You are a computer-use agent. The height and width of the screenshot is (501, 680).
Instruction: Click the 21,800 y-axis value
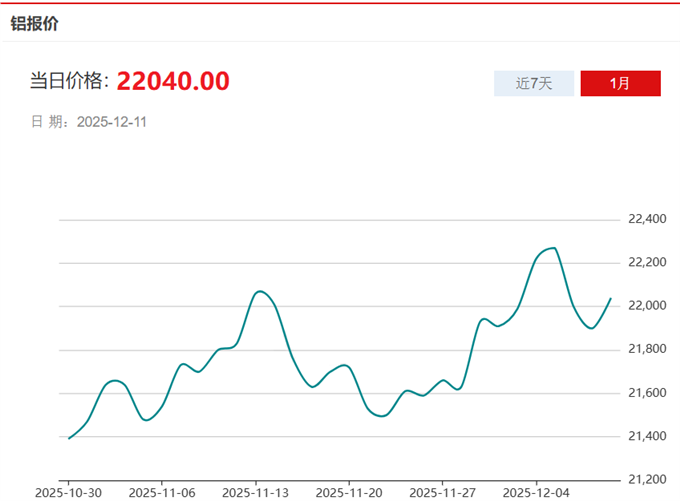coord(646,349)
